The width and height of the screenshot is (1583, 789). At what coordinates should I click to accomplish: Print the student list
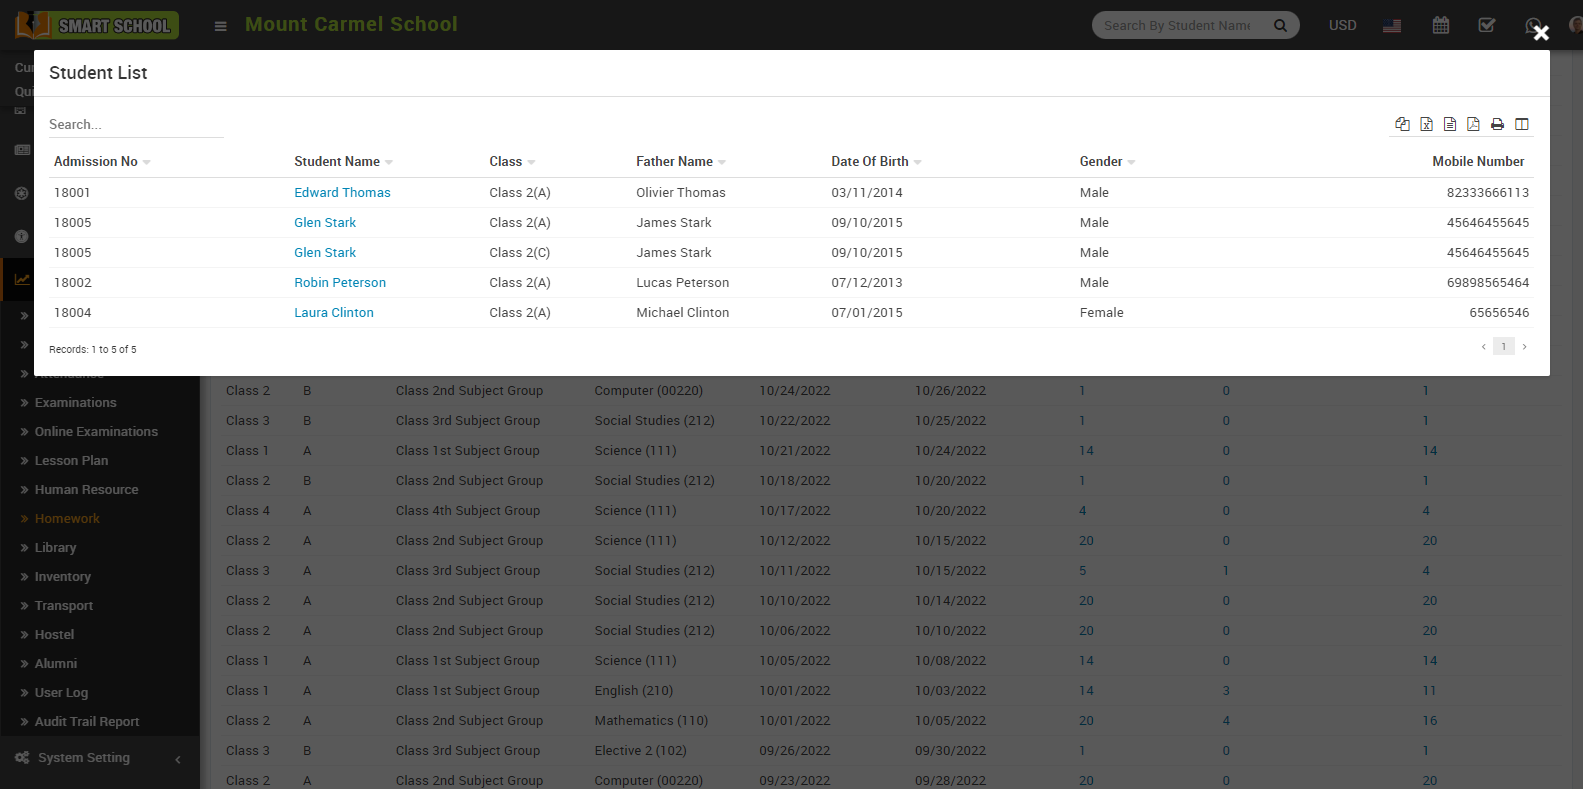[1497, 124]
